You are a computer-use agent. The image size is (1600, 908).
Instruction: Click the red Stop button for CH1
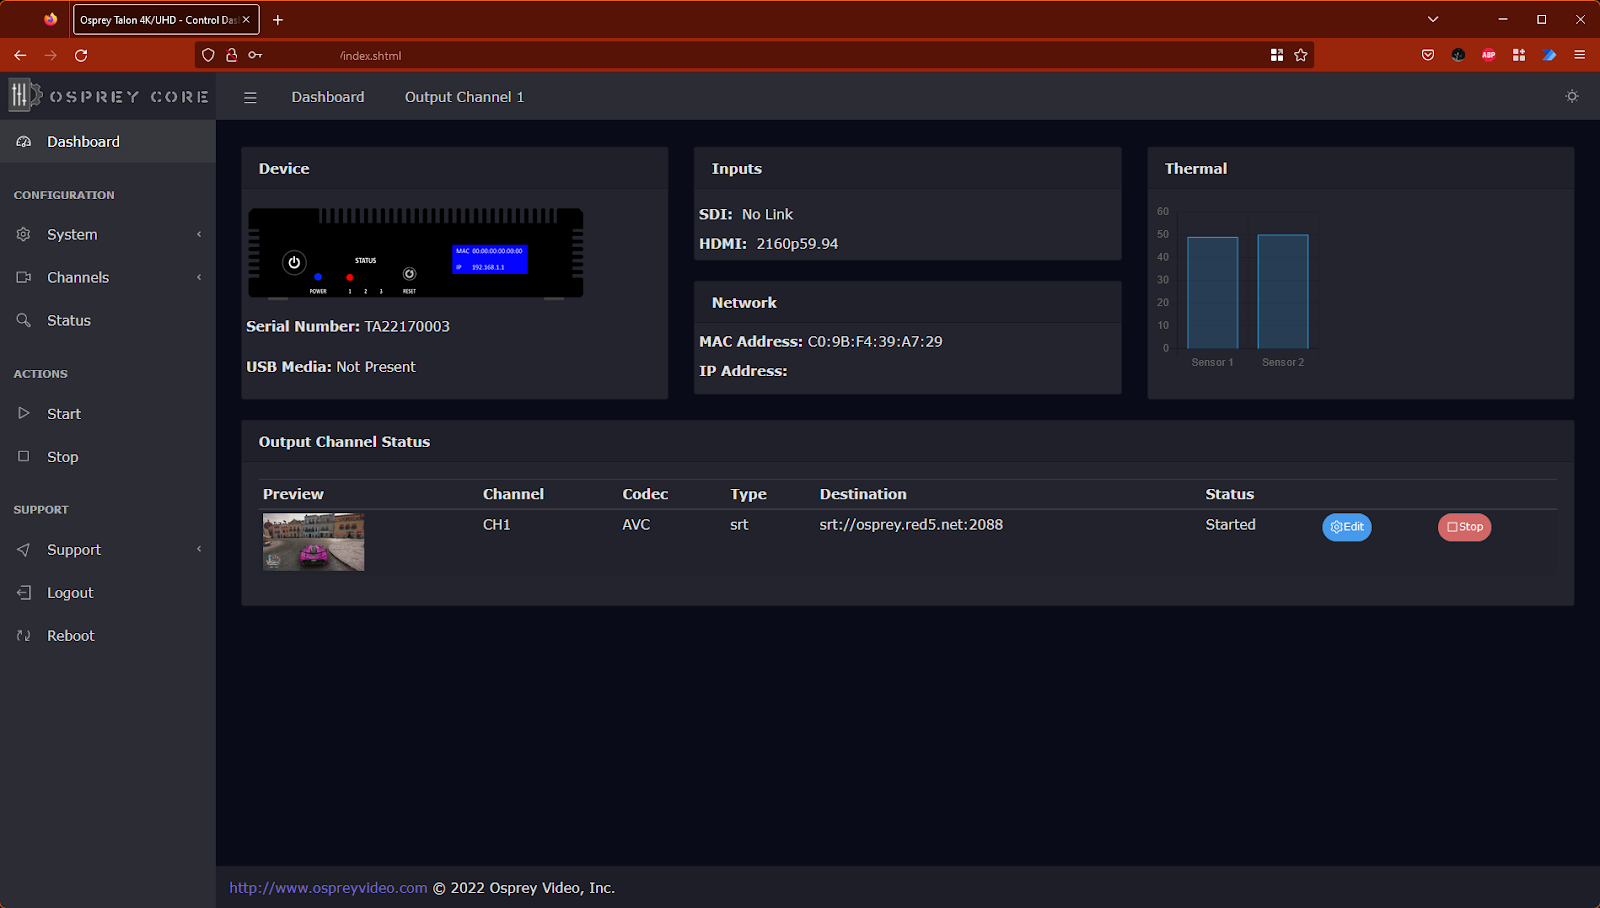point(1465,527)
